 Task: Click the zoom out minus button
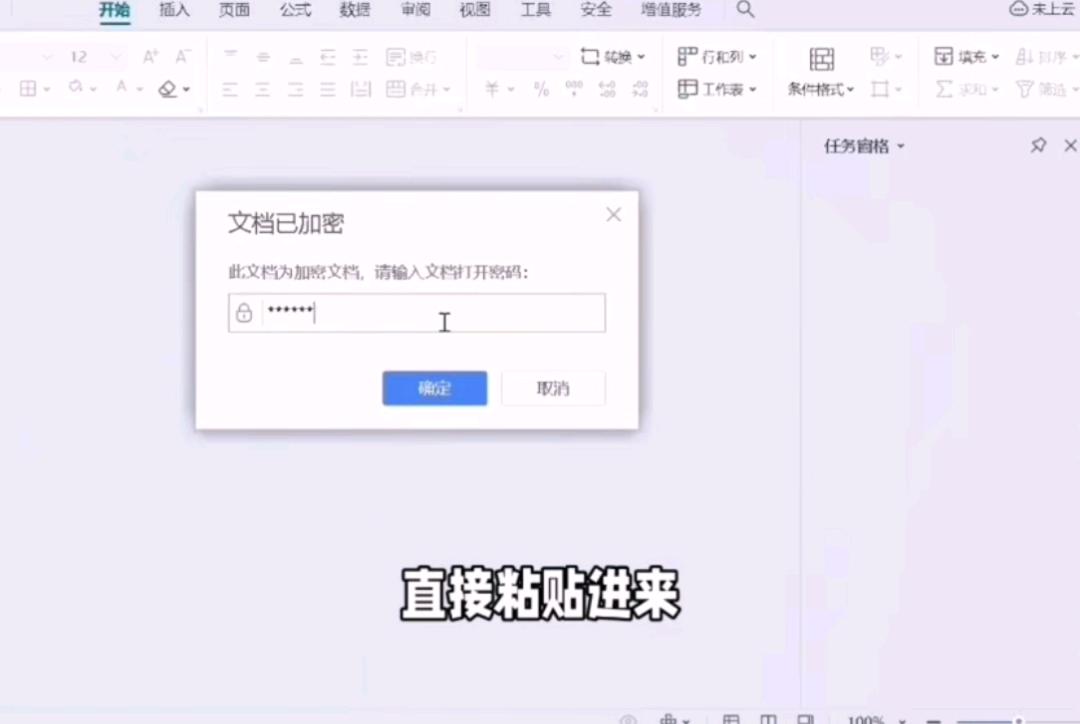[933, 720]
